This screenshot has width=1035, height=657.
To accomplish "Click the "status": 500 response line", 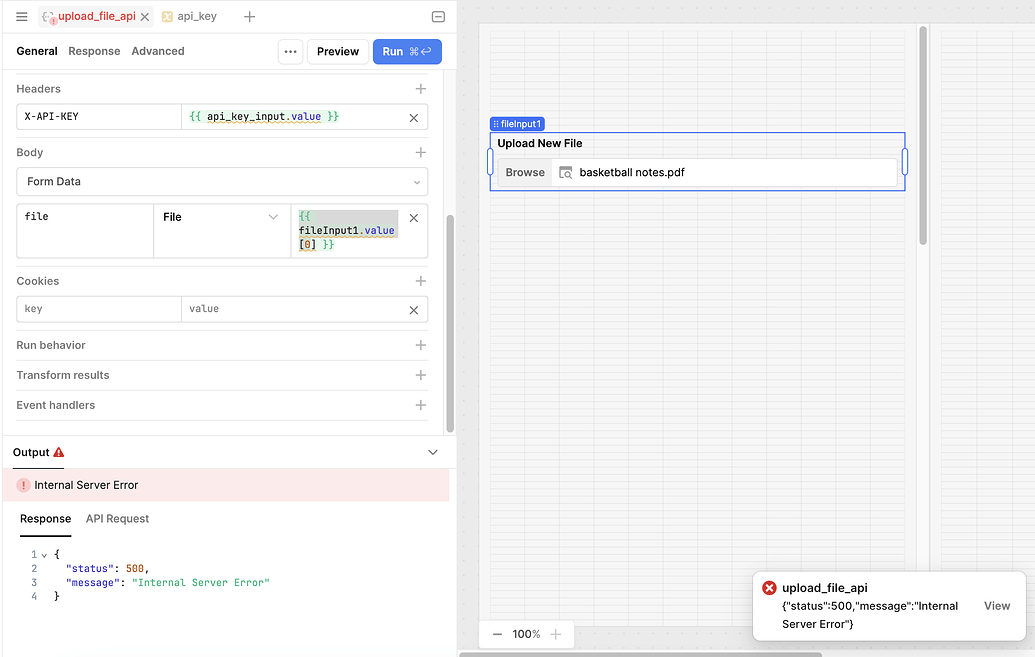I will click(x=108, y=569).
